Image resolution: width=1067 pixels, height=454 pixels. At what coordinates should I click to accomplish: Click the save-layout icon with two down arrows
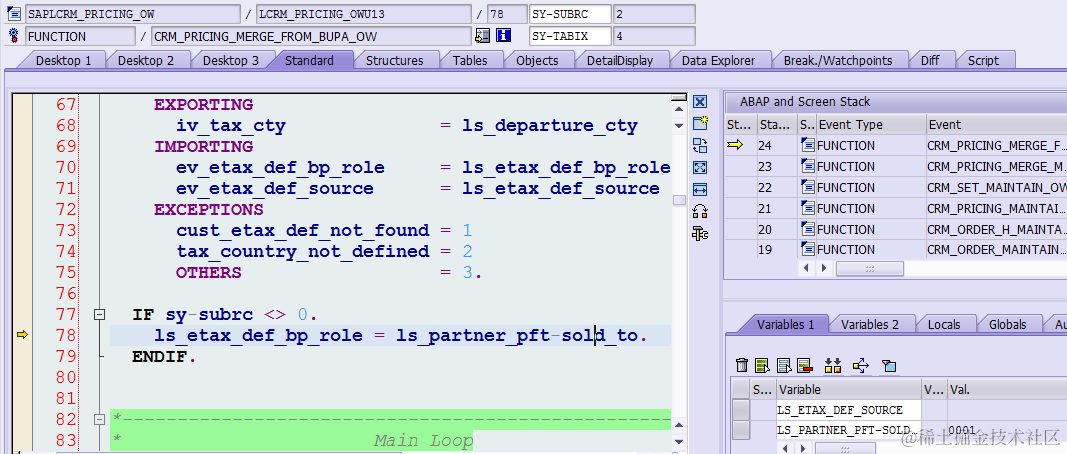(x=833, y=366)
